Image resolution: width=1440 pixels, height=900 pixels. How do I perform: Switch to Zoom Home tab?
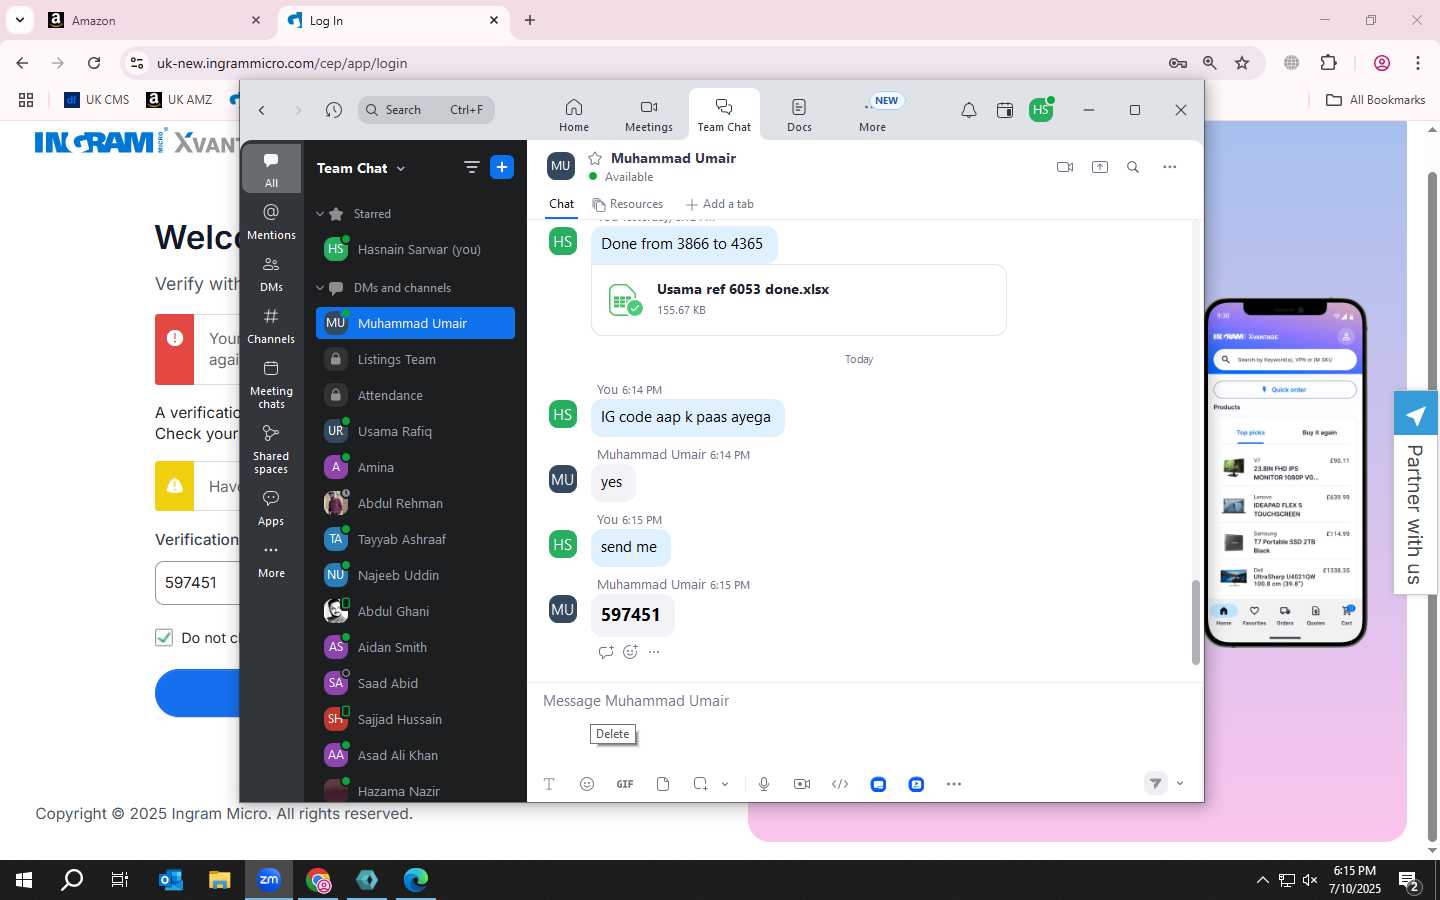click(x=574, y=115)
